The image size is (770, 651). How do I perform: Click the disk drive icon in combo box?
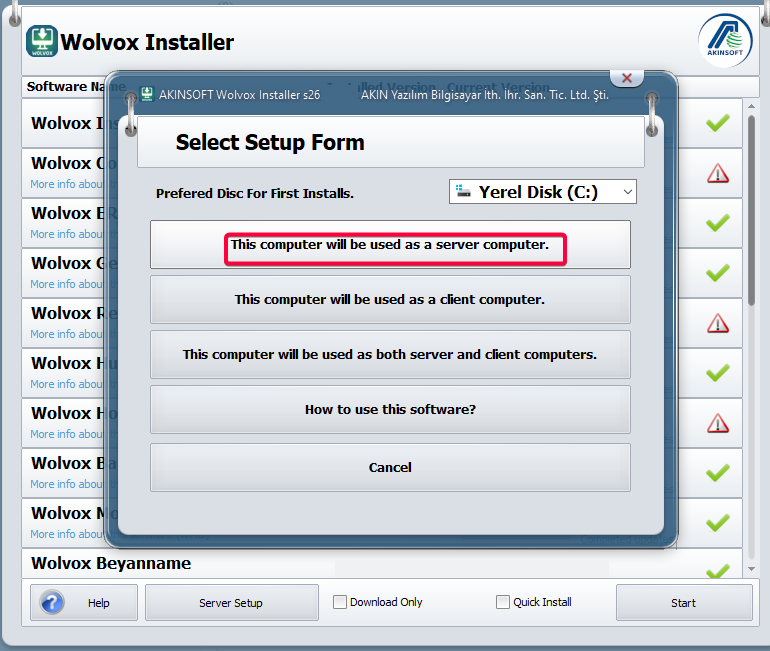coord(463,192)
